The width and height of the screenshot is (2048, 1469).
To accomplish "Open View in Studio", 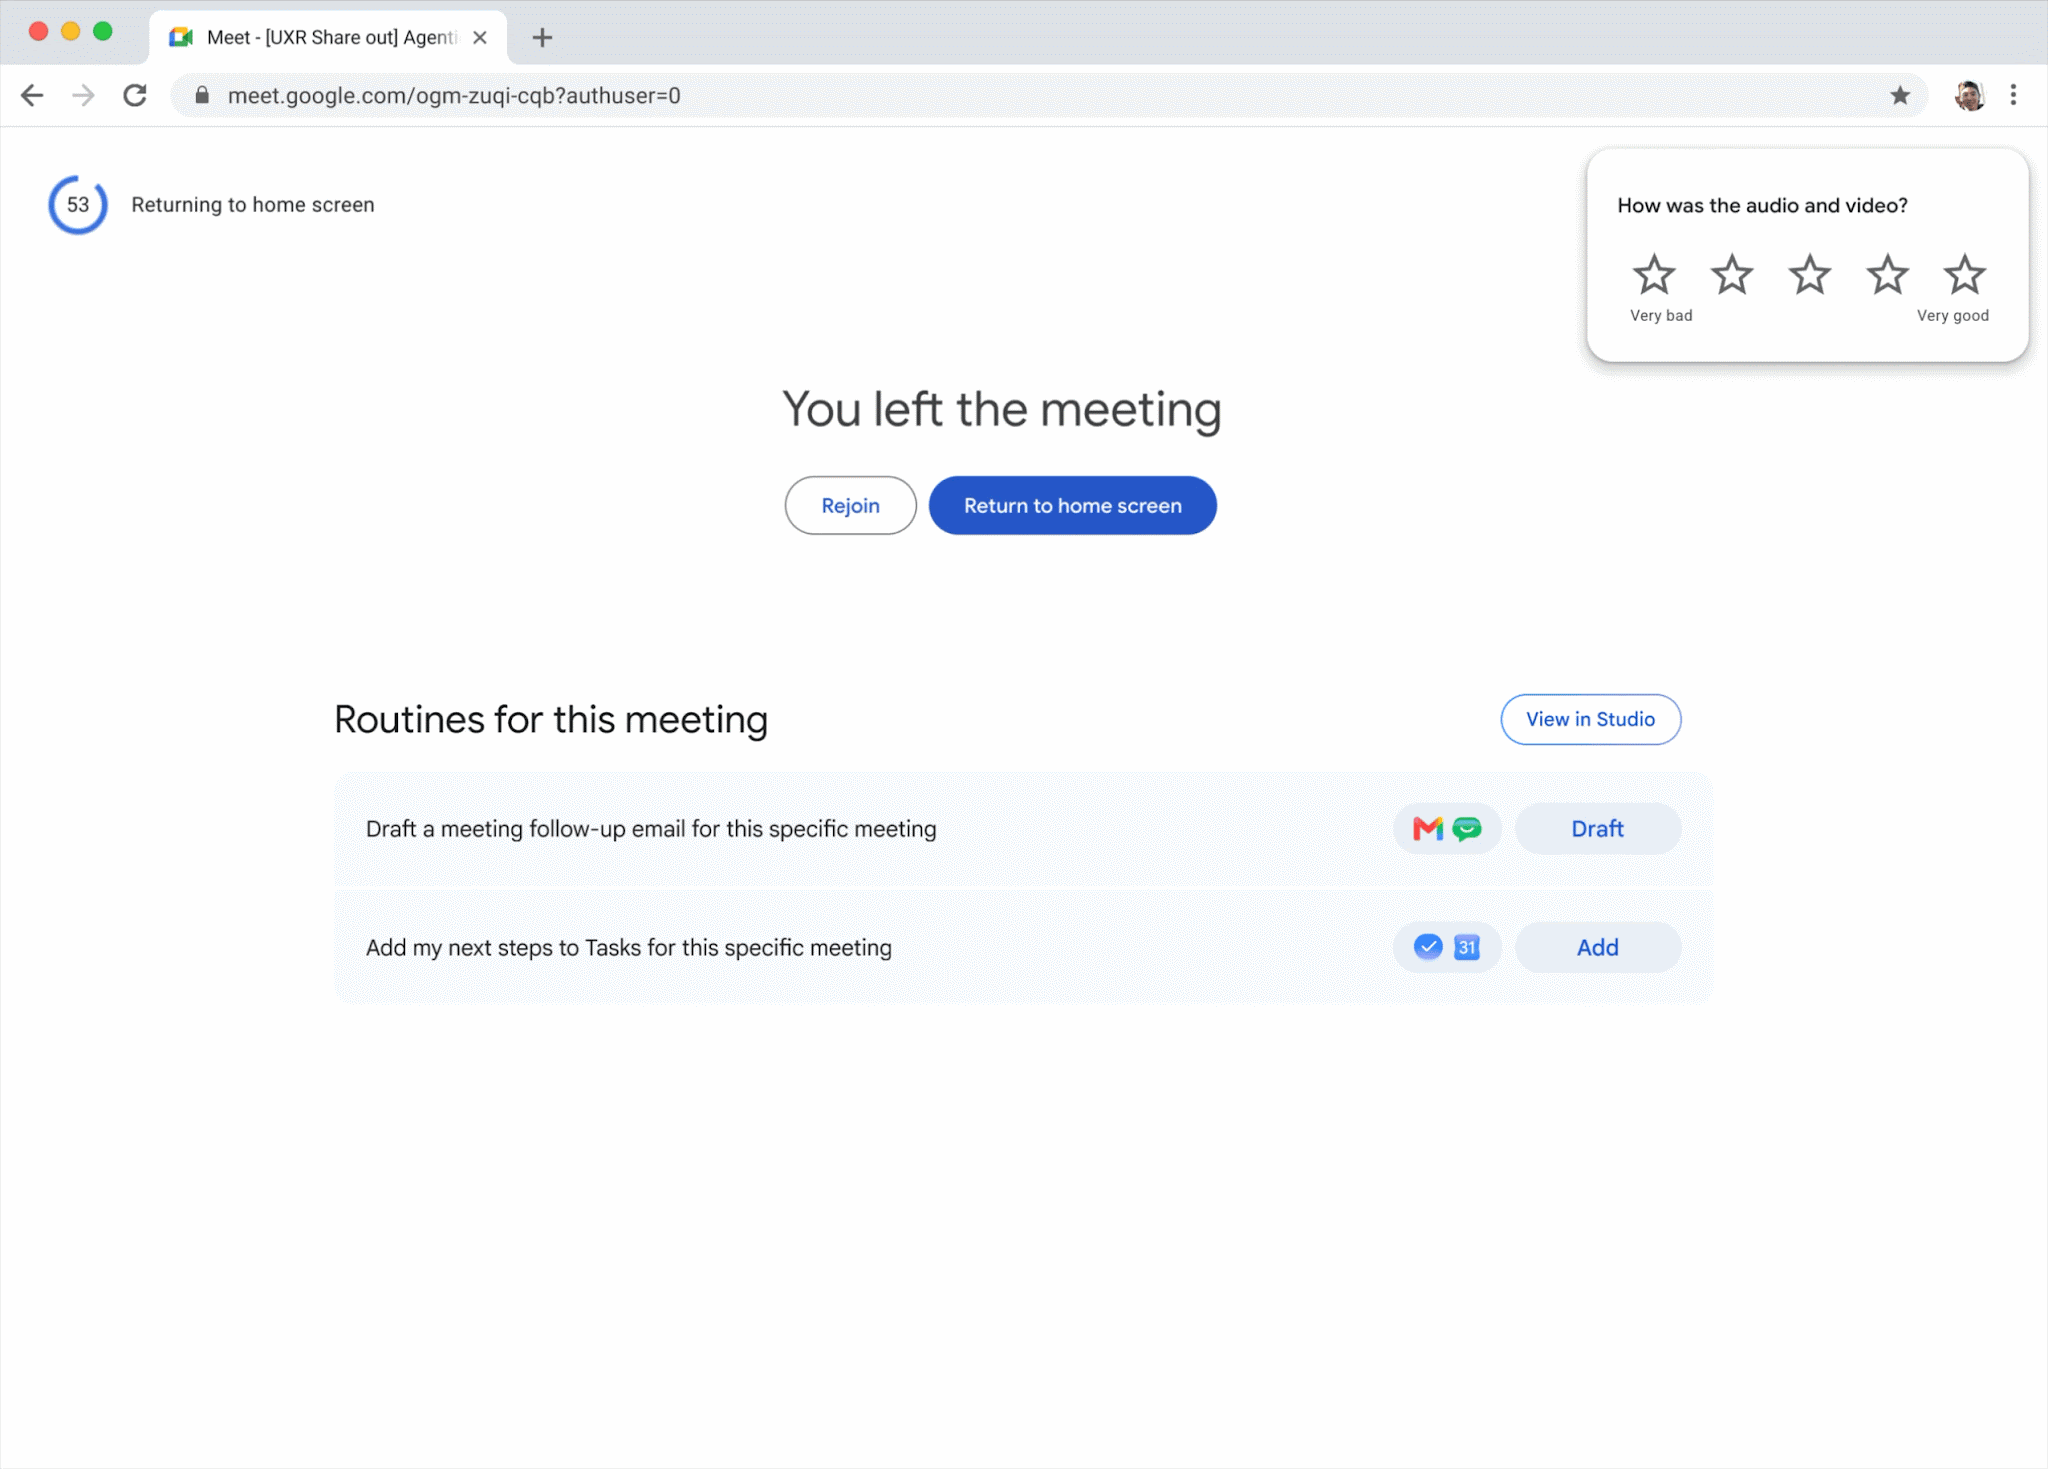I will point(1590,719).
